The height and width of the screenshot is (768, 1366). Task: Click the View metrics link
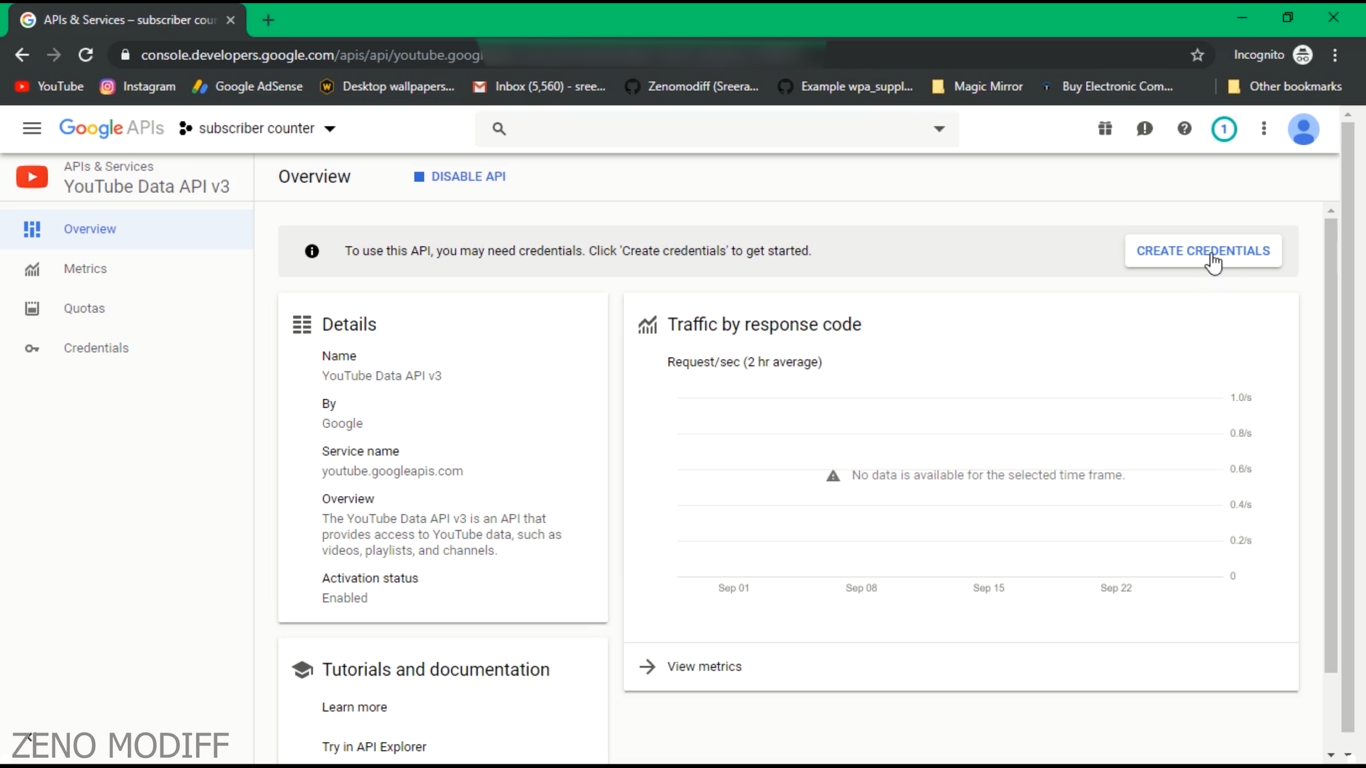[x=704, y=666]
